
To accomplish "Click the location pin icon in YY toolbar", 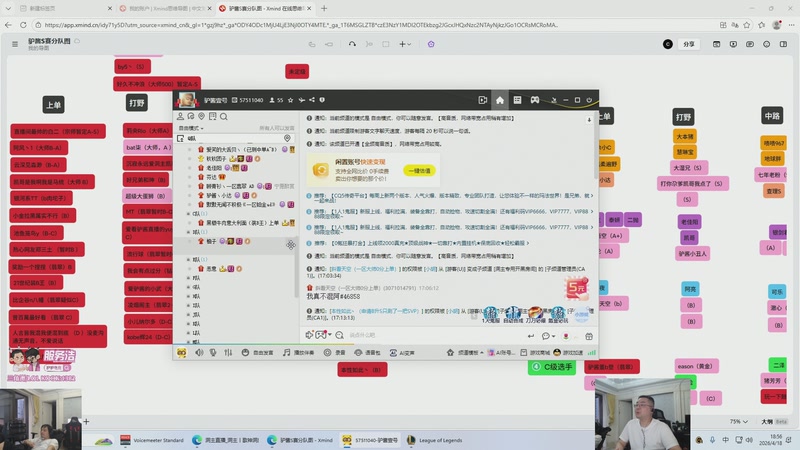I will coord(202,116).
